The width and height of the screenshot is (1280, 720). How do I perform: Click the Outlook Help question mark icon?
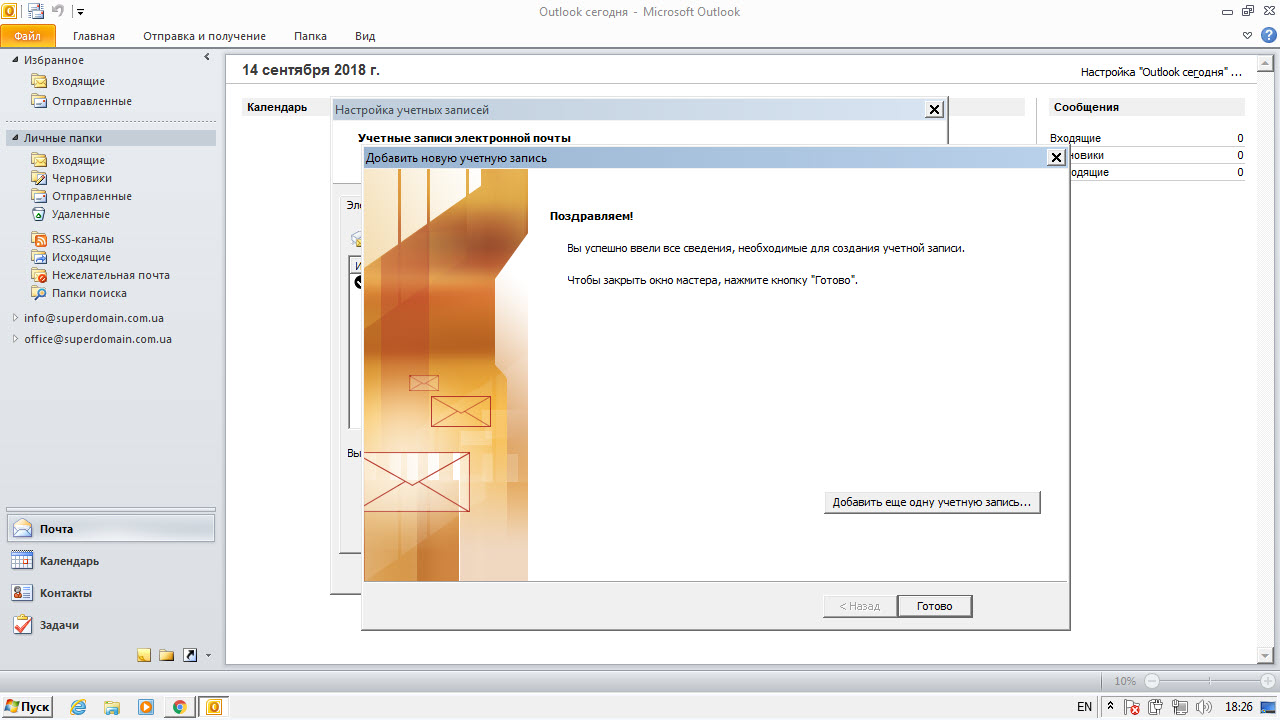click(x=1269, y=35)
